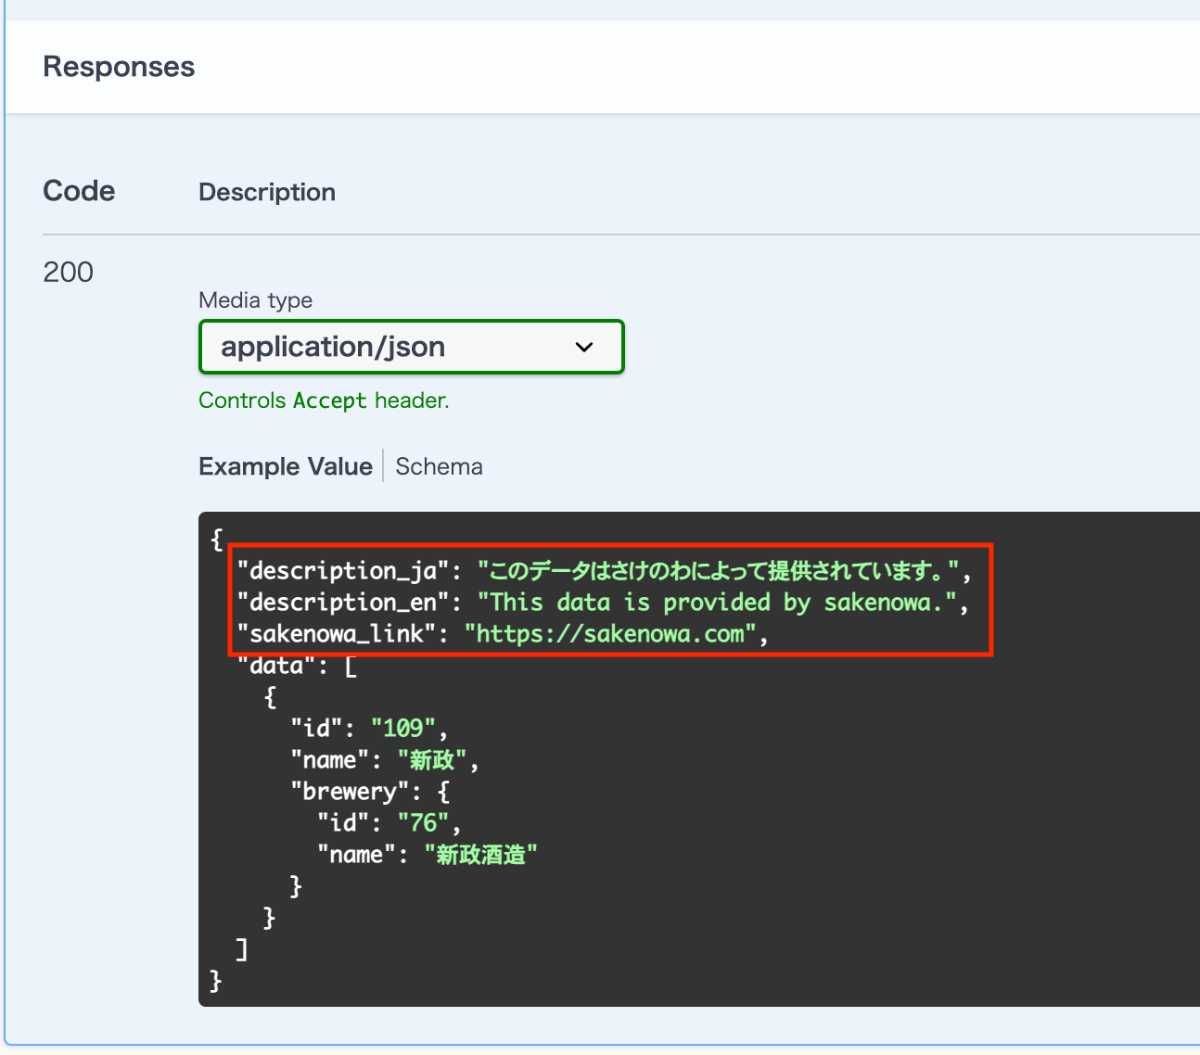Click the 200 response code

[x=68, y=272]
